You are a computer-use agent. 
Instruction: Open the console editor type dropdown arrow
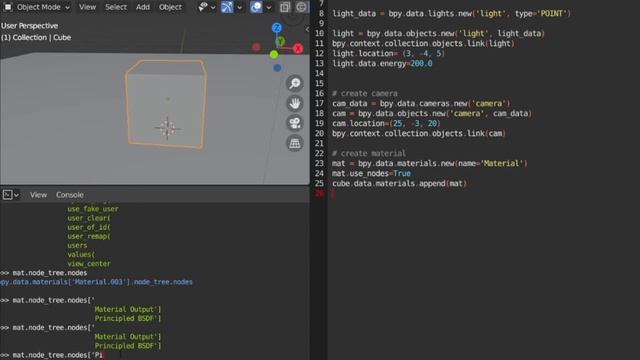point(16,195)
